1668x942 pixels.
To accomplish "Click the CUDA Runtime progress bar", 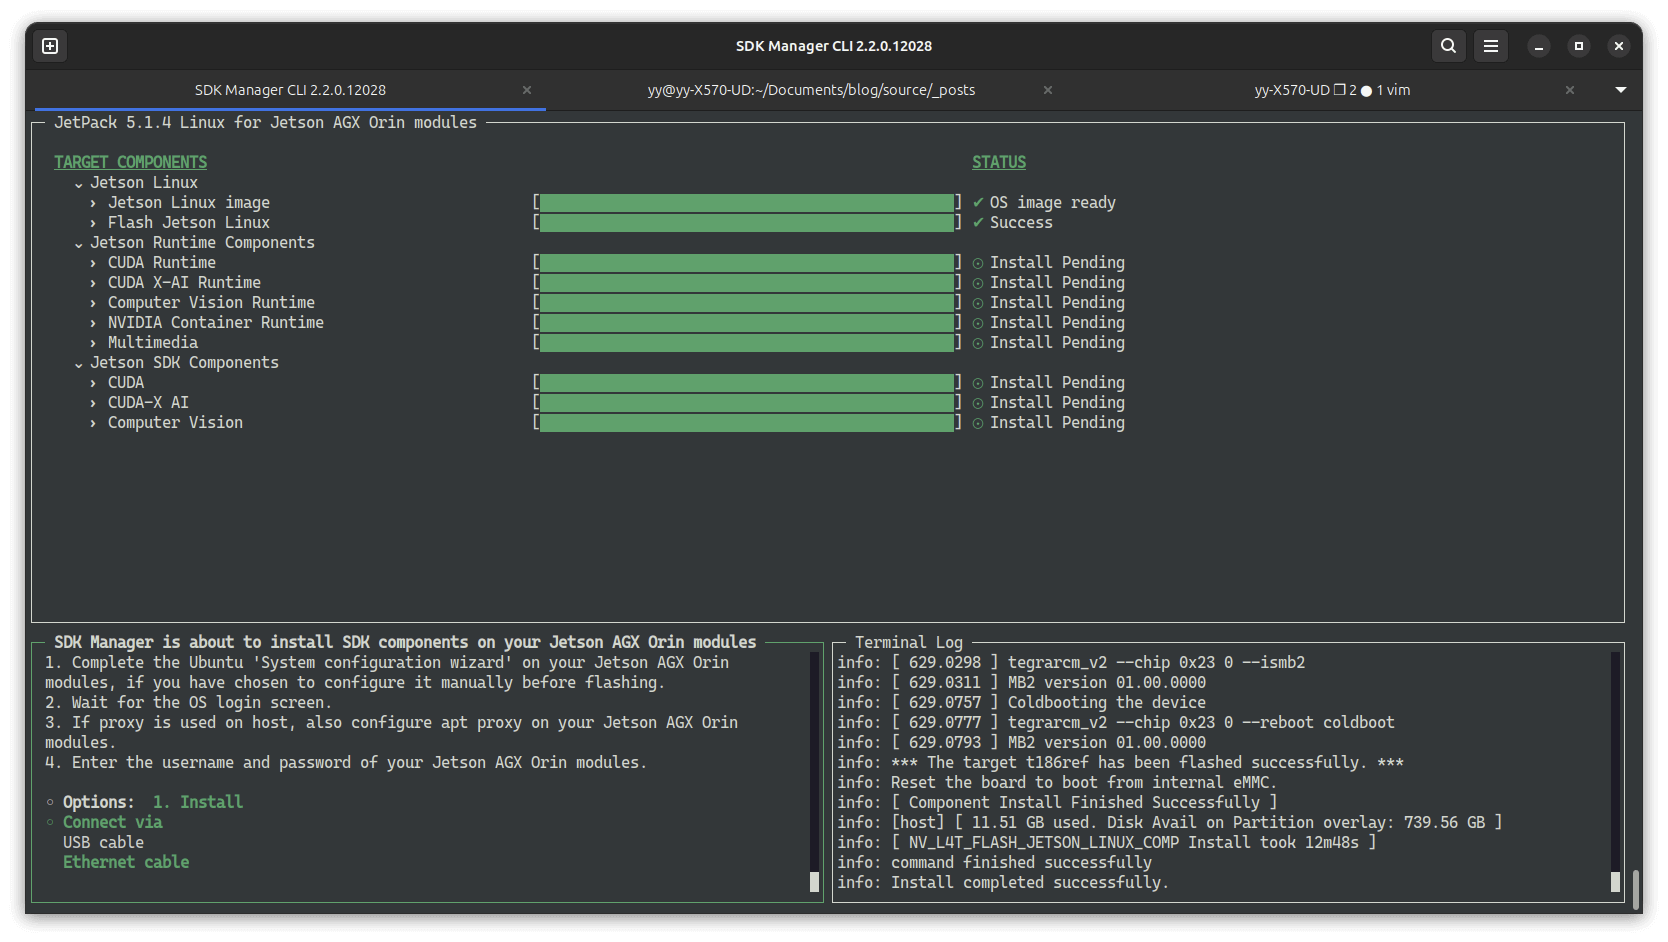I will (747, 263).
